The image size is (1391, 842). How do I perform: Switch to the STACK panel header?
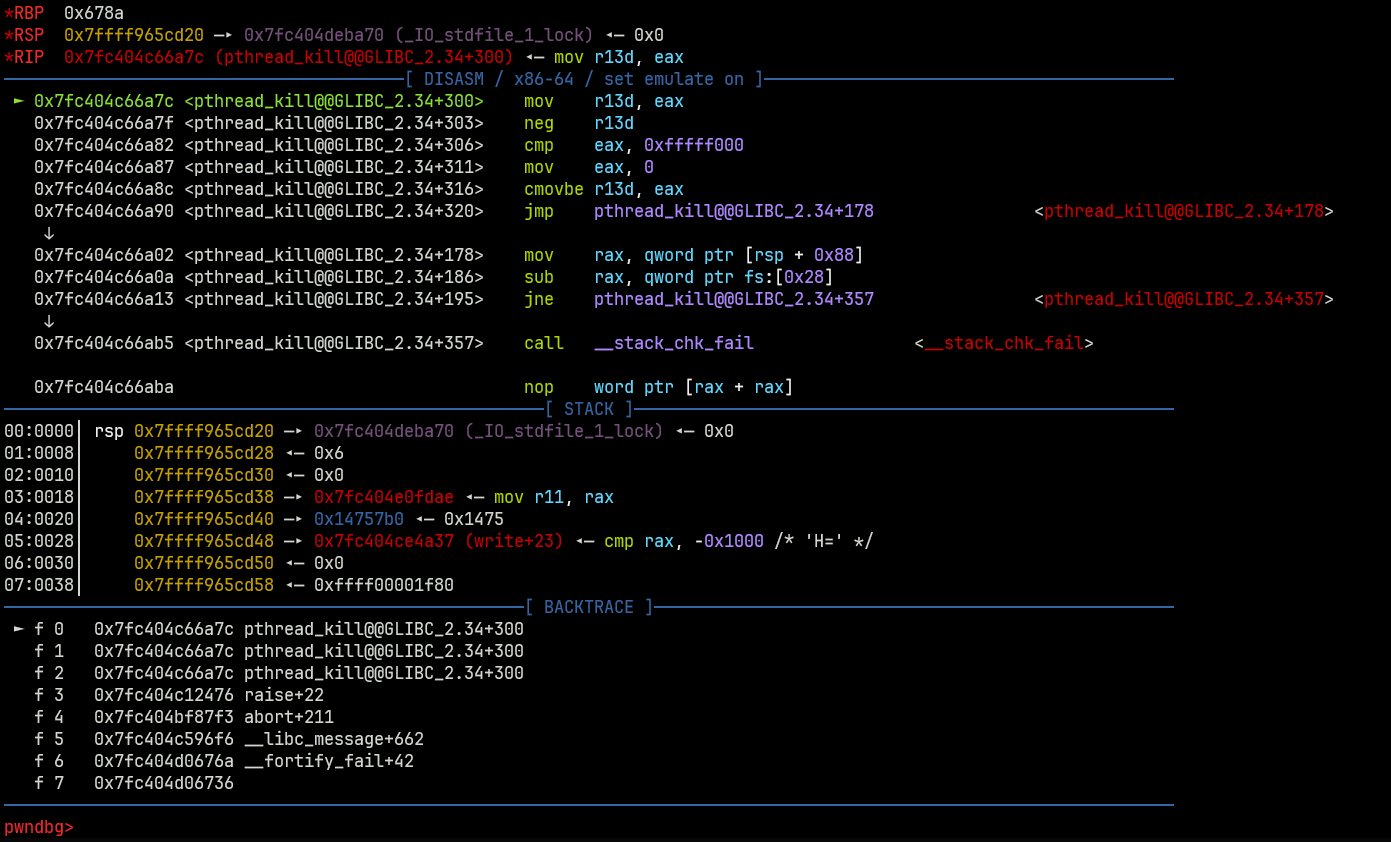(589, 408)
